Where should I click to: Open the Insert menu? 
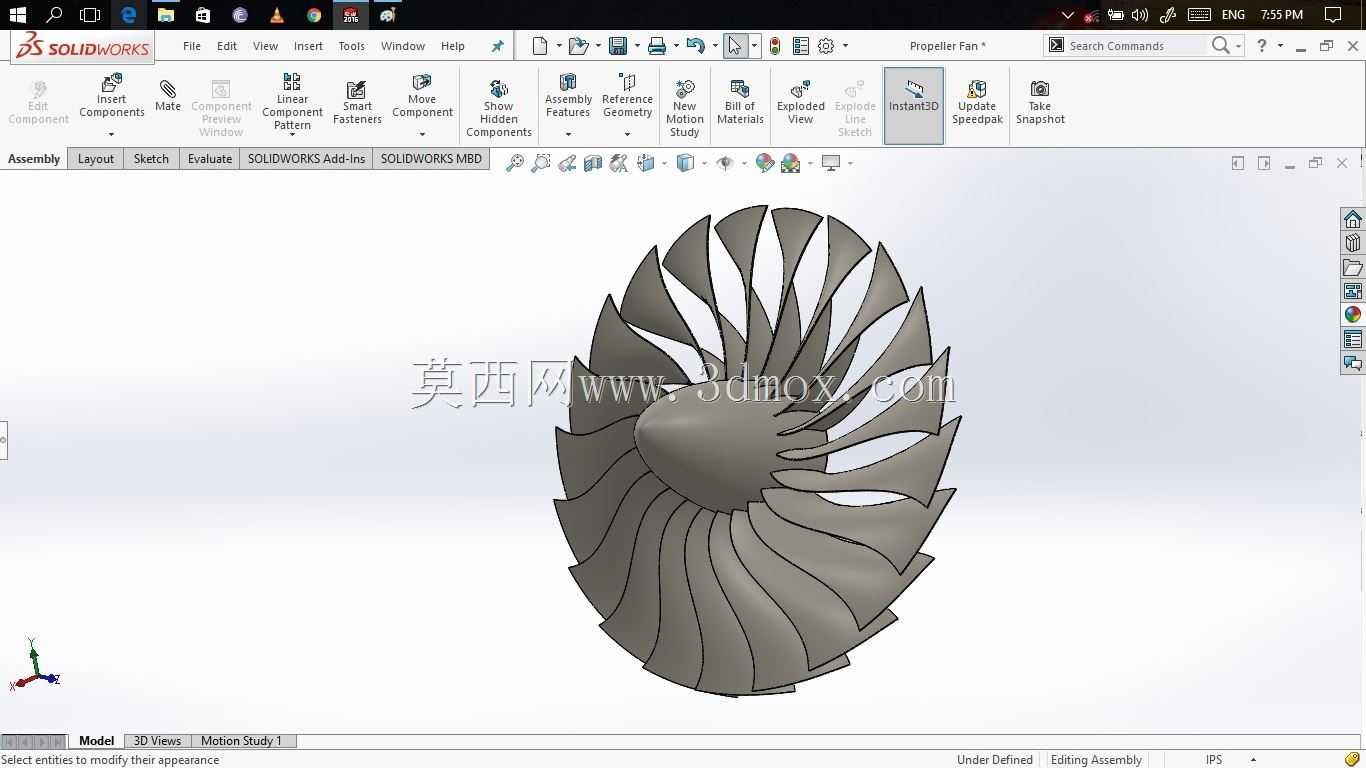(308, 46)
